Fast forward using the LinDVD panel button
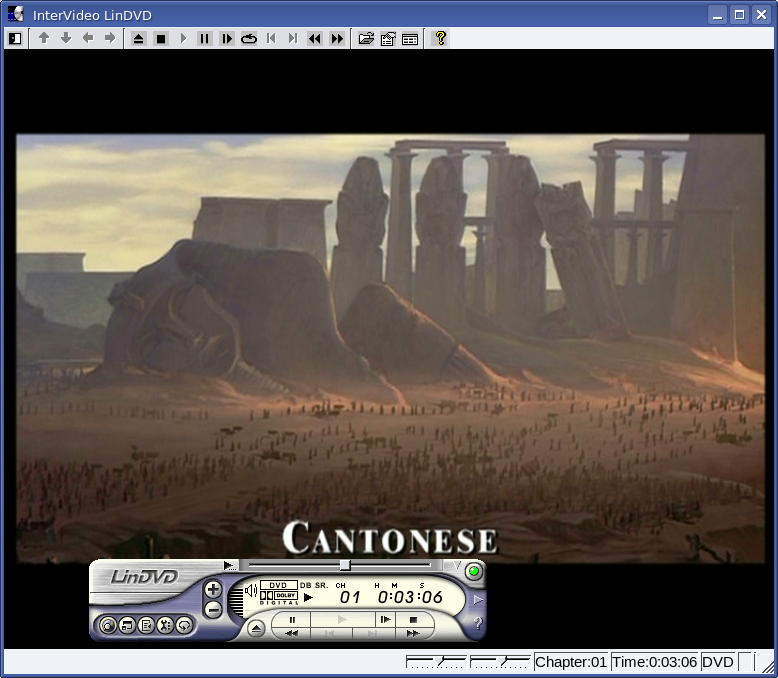778x678 pixels. [413, 633]
